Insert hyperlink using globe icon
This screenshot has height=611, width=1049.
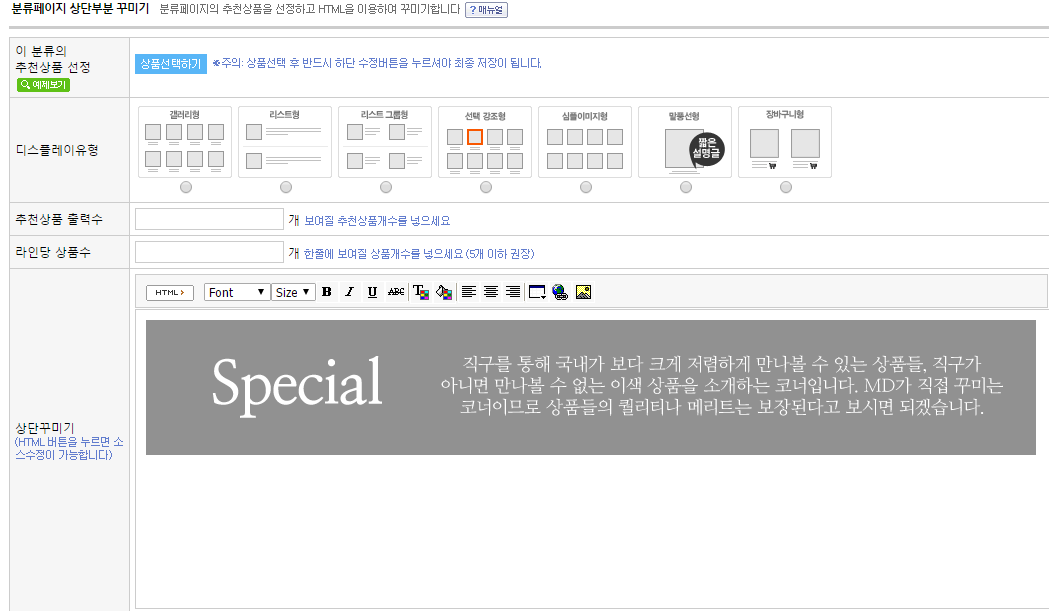[560, 292]
